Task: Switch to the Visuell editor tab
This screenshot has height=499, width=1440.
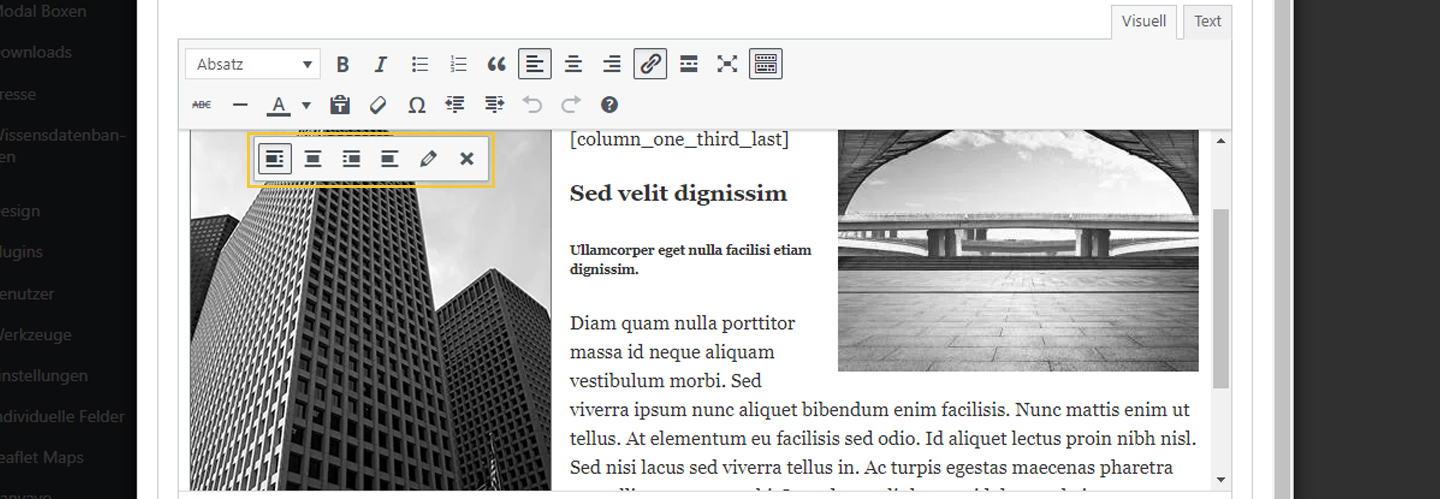Action: click(1143, 21)
